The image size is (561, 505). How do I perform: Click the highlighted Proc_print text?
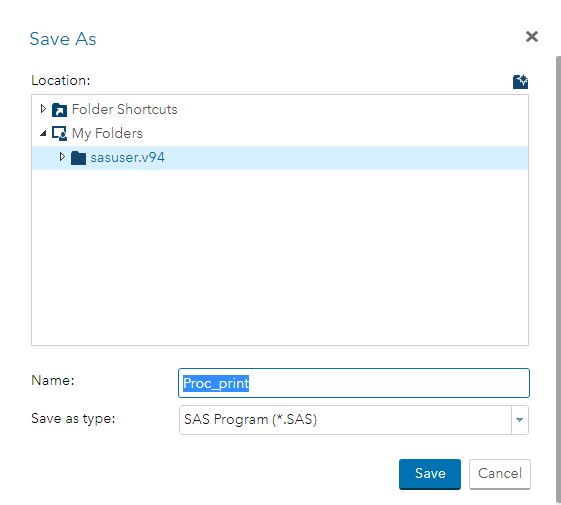(x=216, y=383)
